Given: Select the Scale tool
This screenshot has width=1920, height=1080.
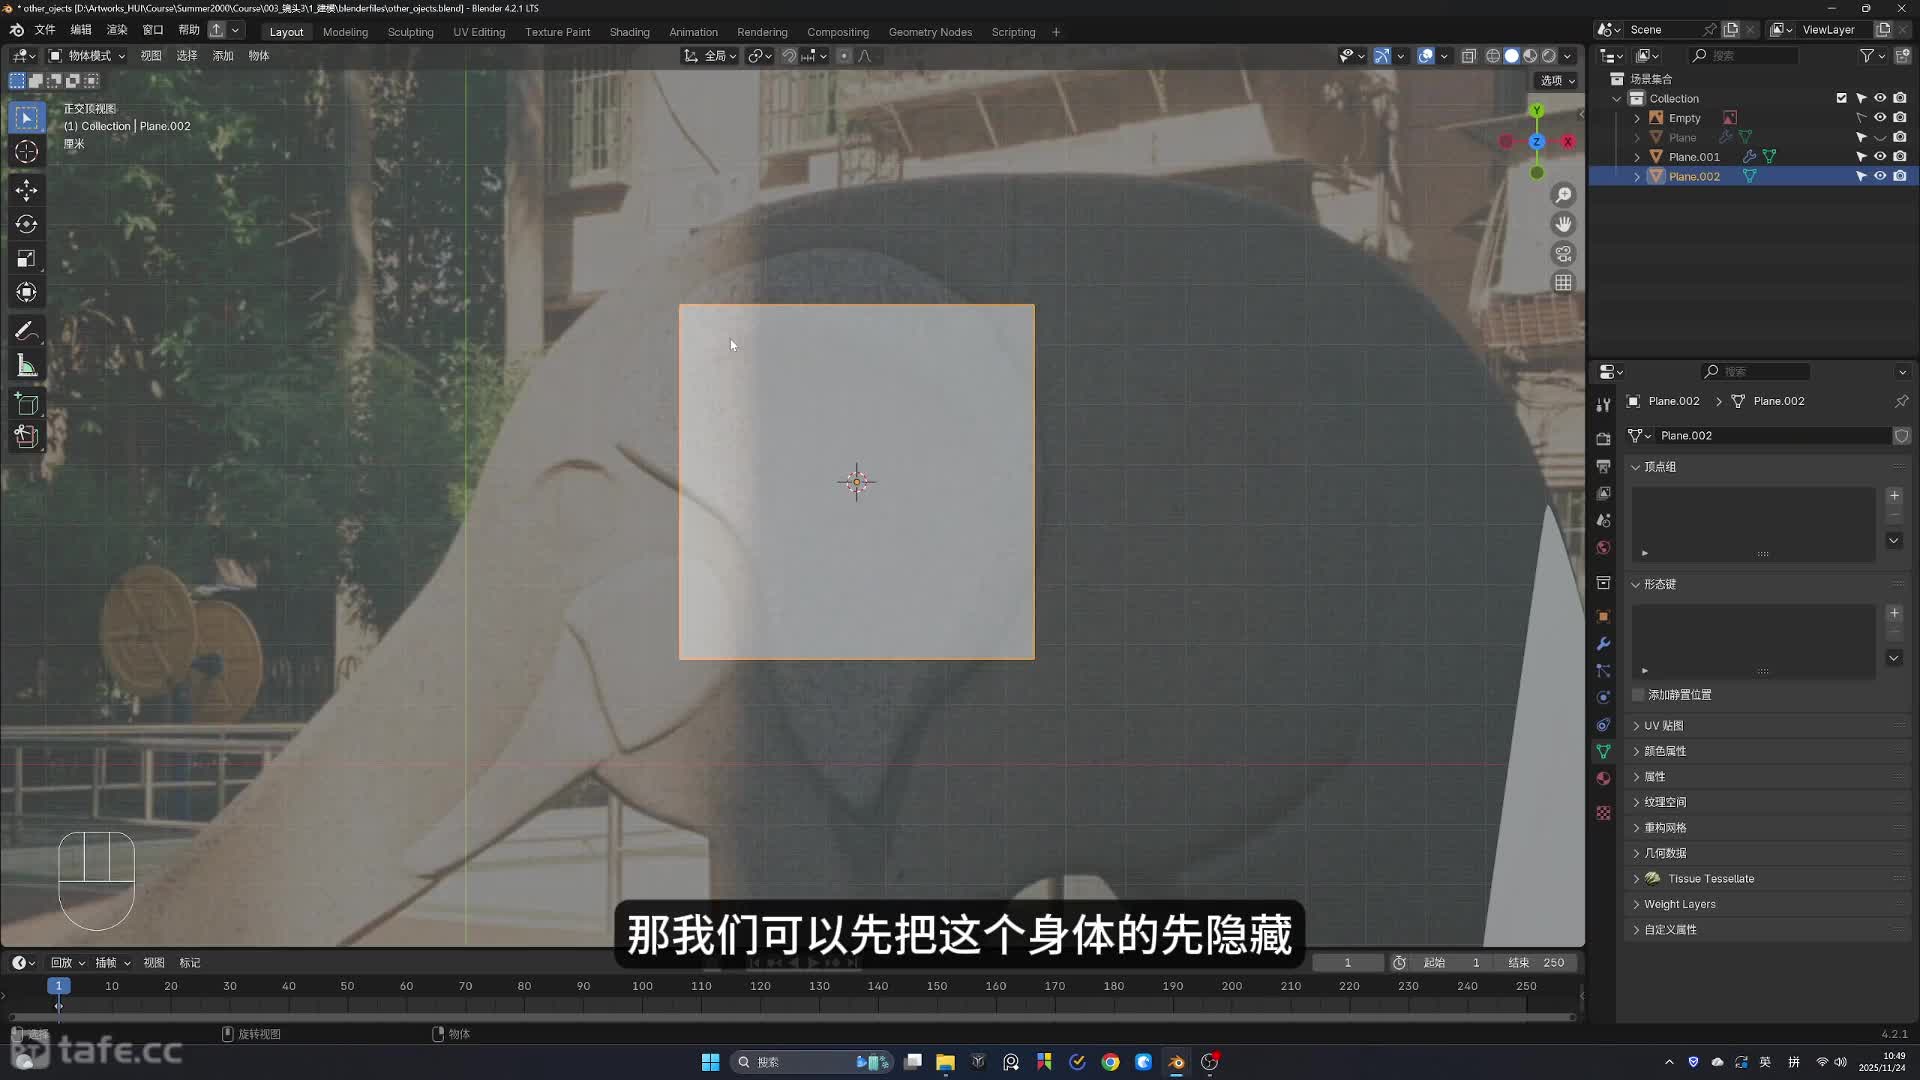Looking at the screenshot, I should coord(27,259).
